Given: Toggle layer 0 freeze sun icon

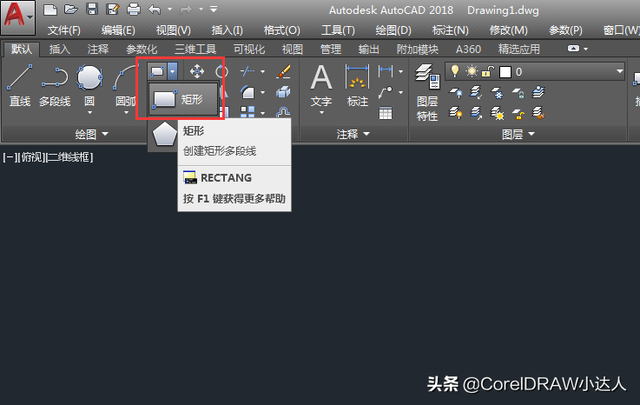Looking at the screenshot, I should pyautogui.click(x=472, y=71).
